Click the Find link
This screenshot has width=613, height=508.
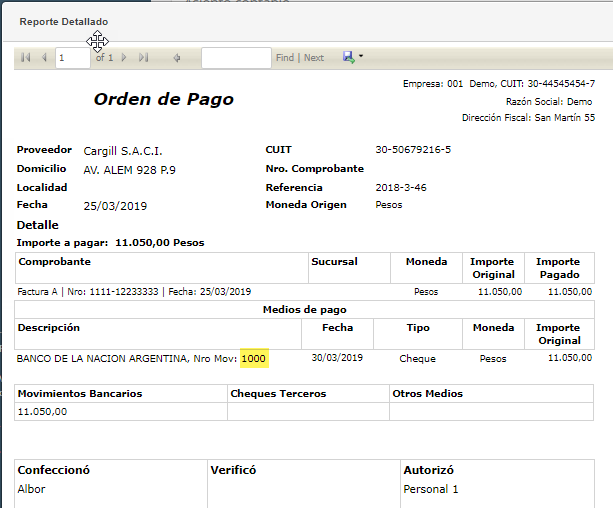click(x=285, y=57)
